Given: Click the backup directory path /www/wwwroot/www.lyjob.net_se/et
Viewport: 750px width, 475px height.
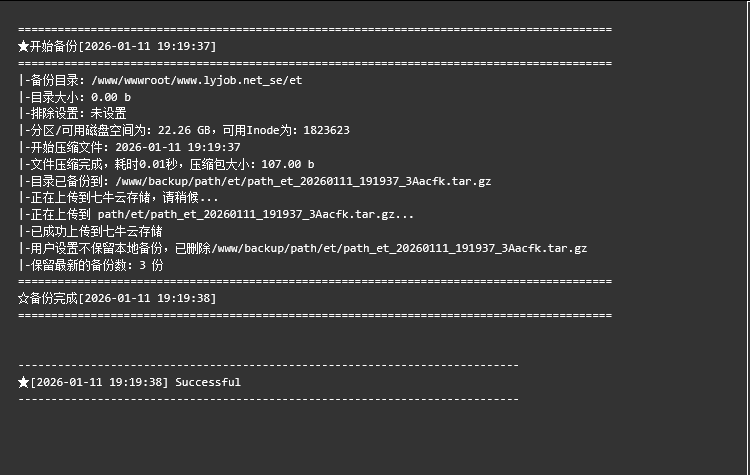Looking at the screenshot, I should pos(196,80).
